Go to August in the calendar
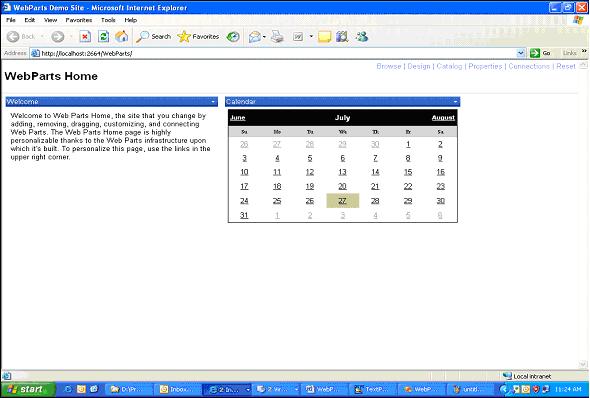 (x=443, y=118)
